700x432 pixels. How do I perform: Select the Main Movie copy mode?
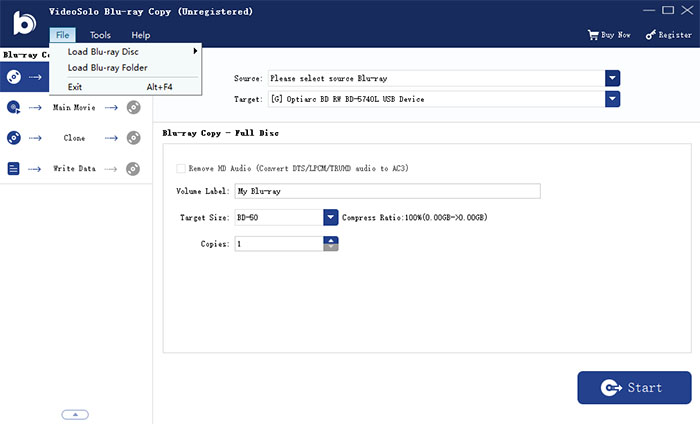pos(74,107)
